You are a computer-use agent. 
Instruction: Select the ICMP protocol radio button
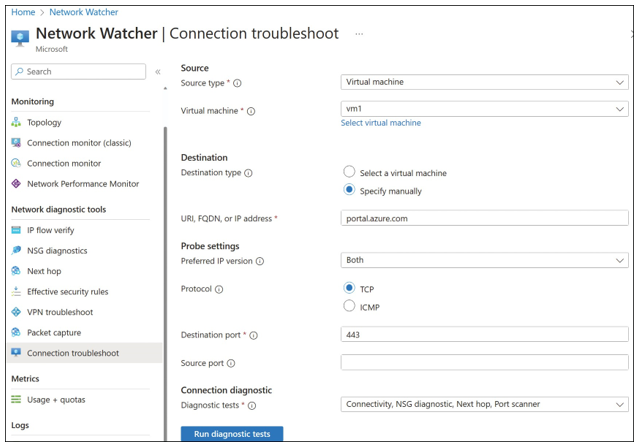349,306
